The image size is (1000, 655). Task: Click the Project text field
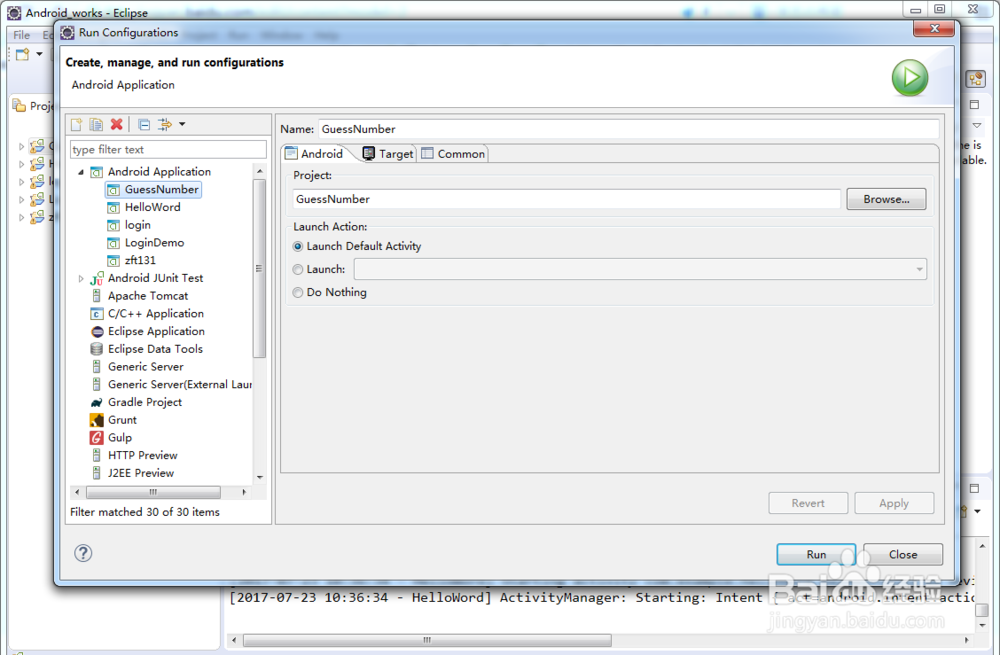566,199
